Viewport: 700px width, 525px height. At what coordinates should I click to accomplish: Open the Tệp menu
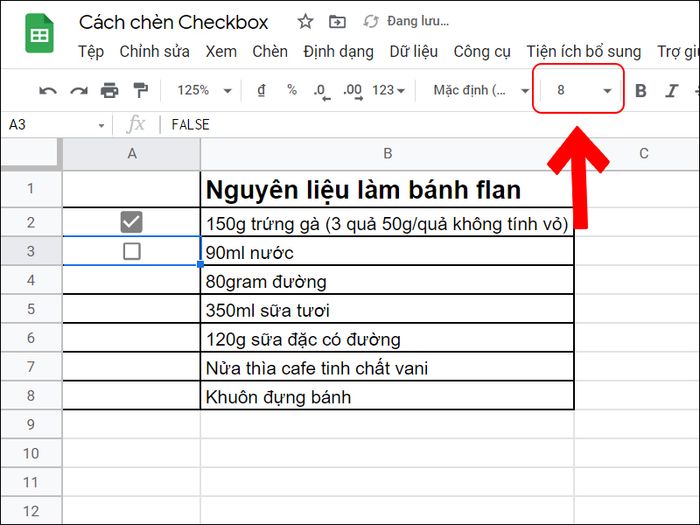(x=91, y=52)
